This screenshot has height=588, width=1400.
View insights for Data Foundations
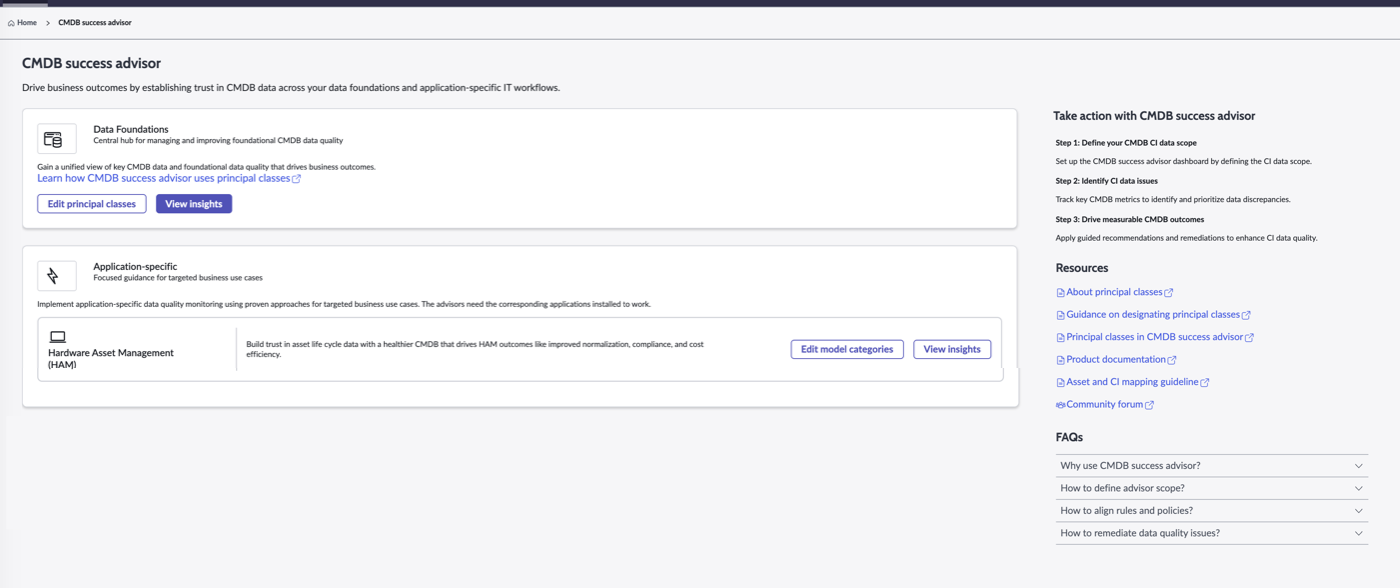tap(194, 204)
